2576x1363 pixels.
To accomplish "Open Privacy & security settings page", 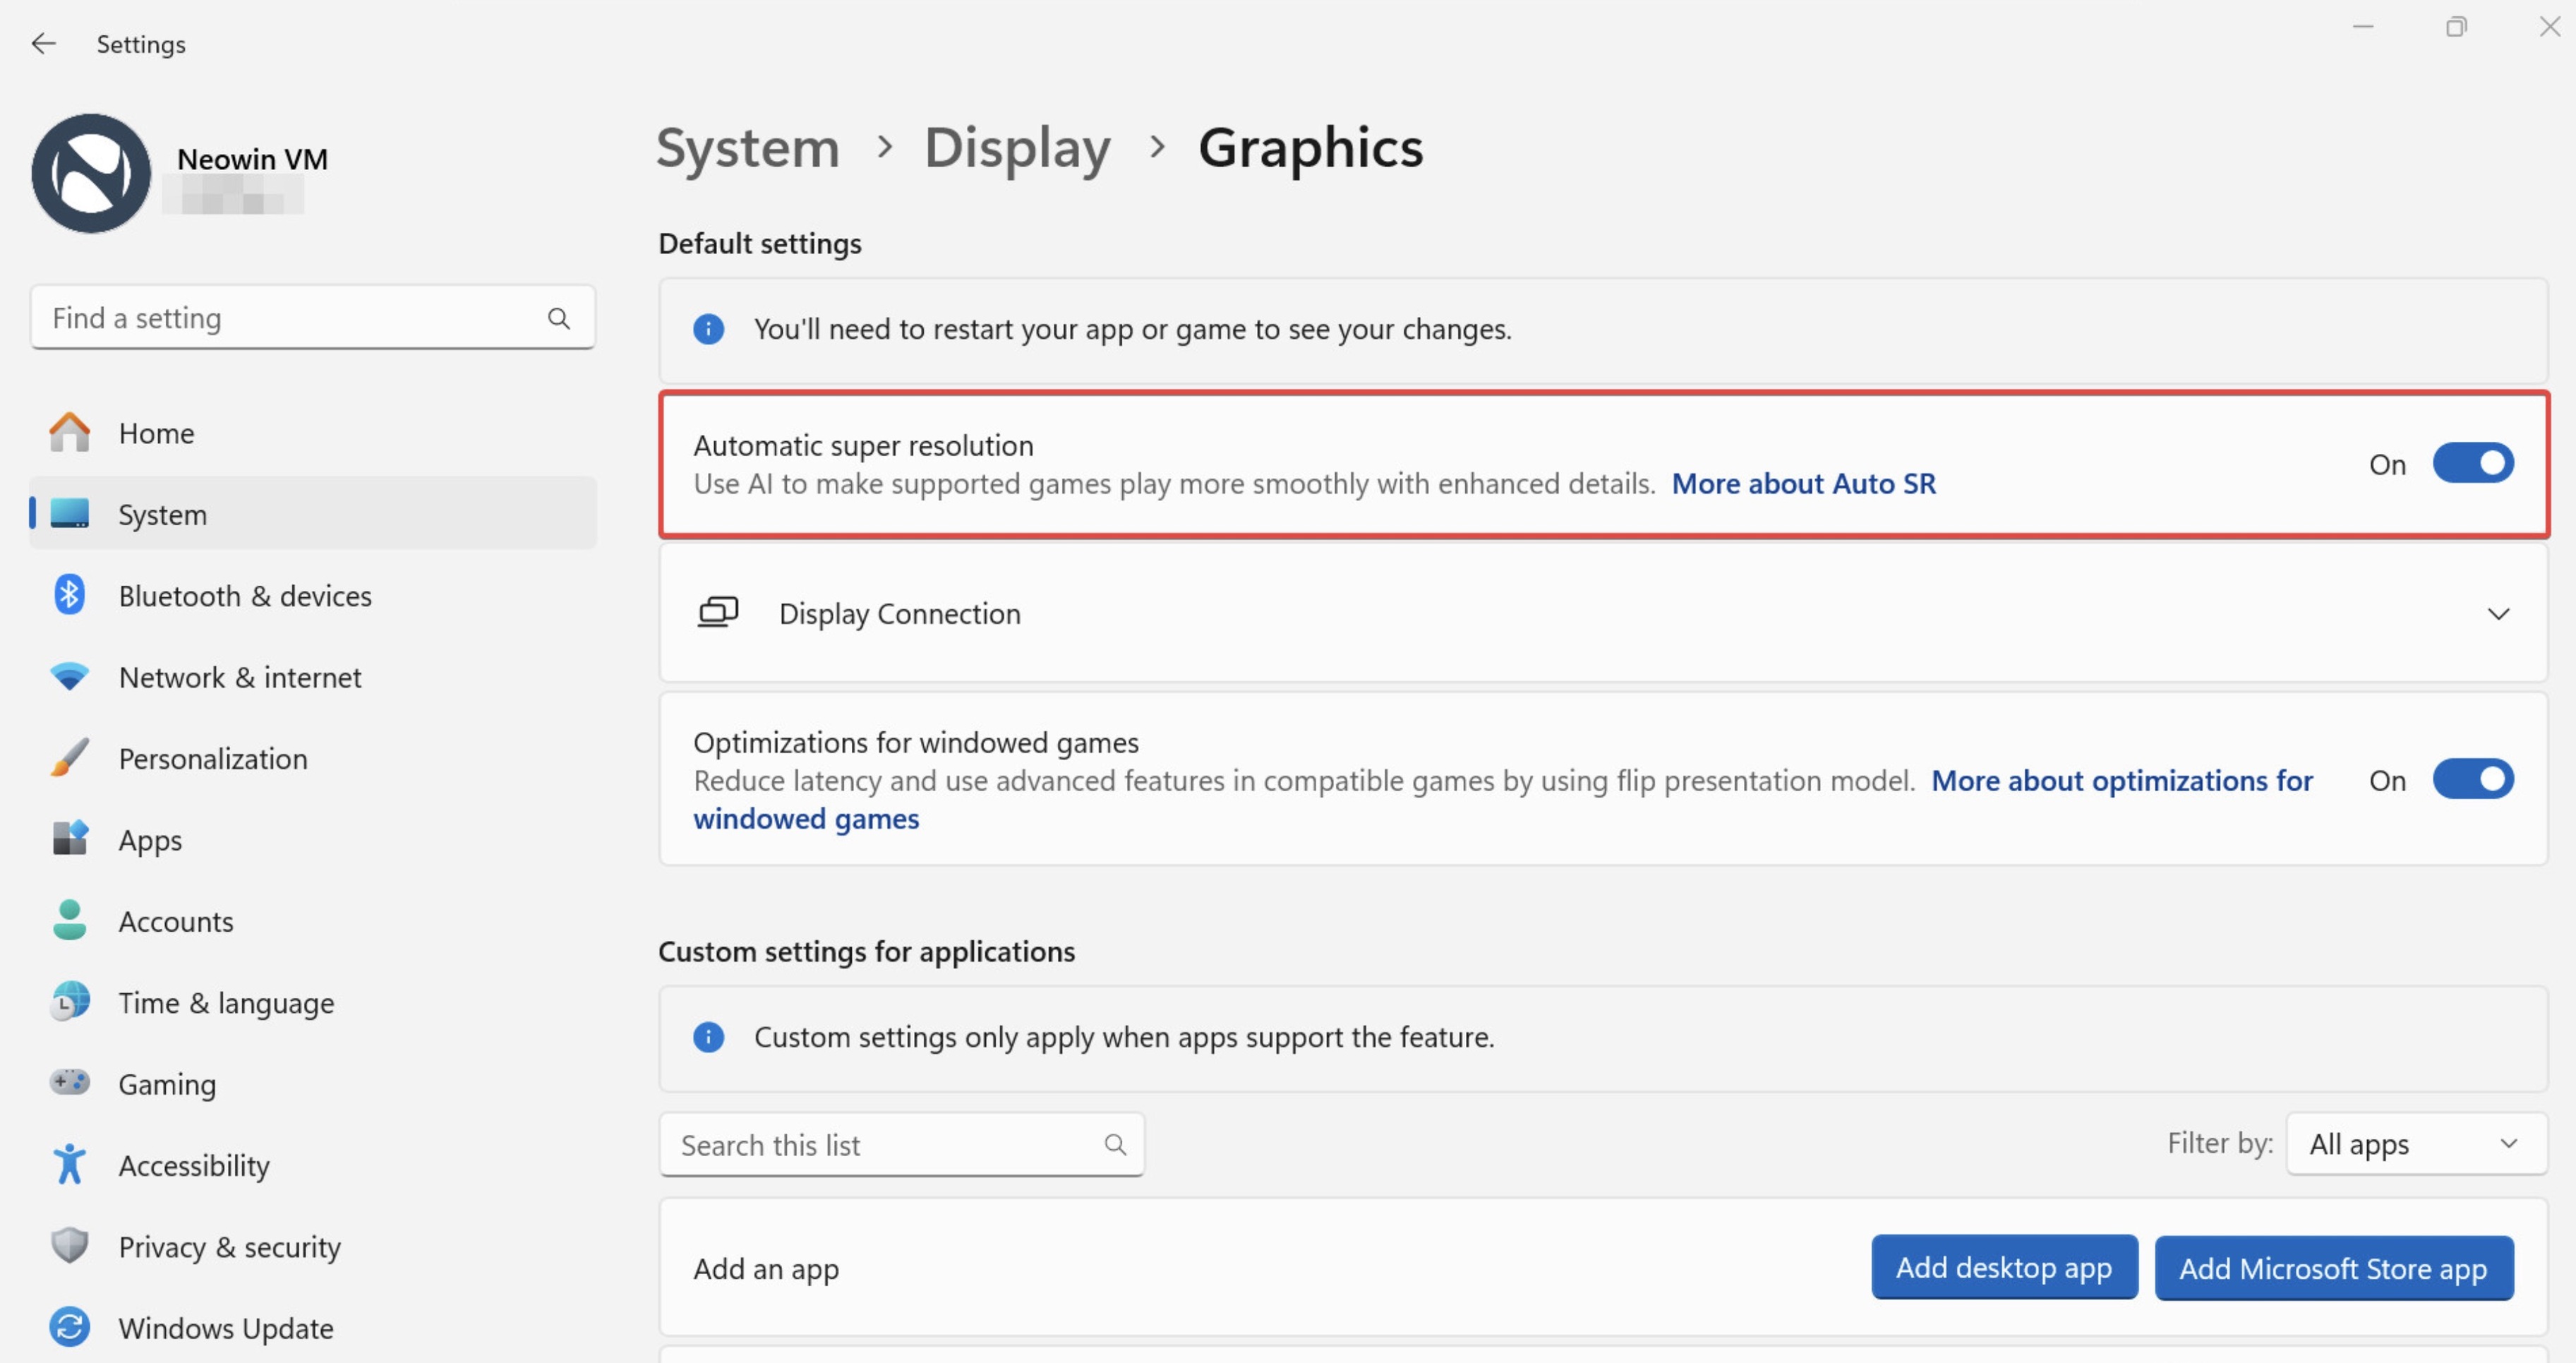I will click(229, 1247).
